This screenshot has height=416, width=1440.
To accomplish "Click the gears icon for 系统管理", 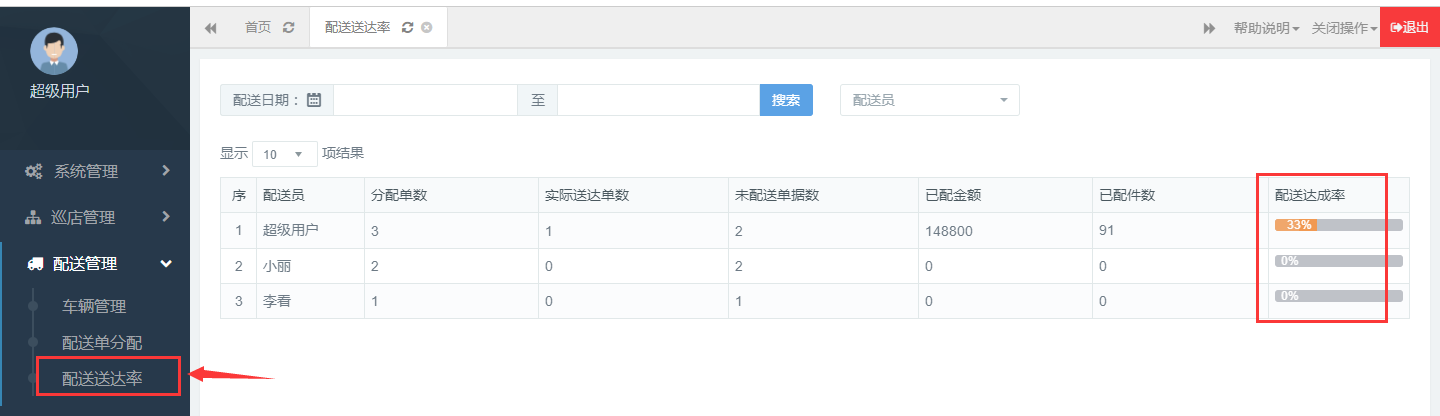I will [33, 172].
